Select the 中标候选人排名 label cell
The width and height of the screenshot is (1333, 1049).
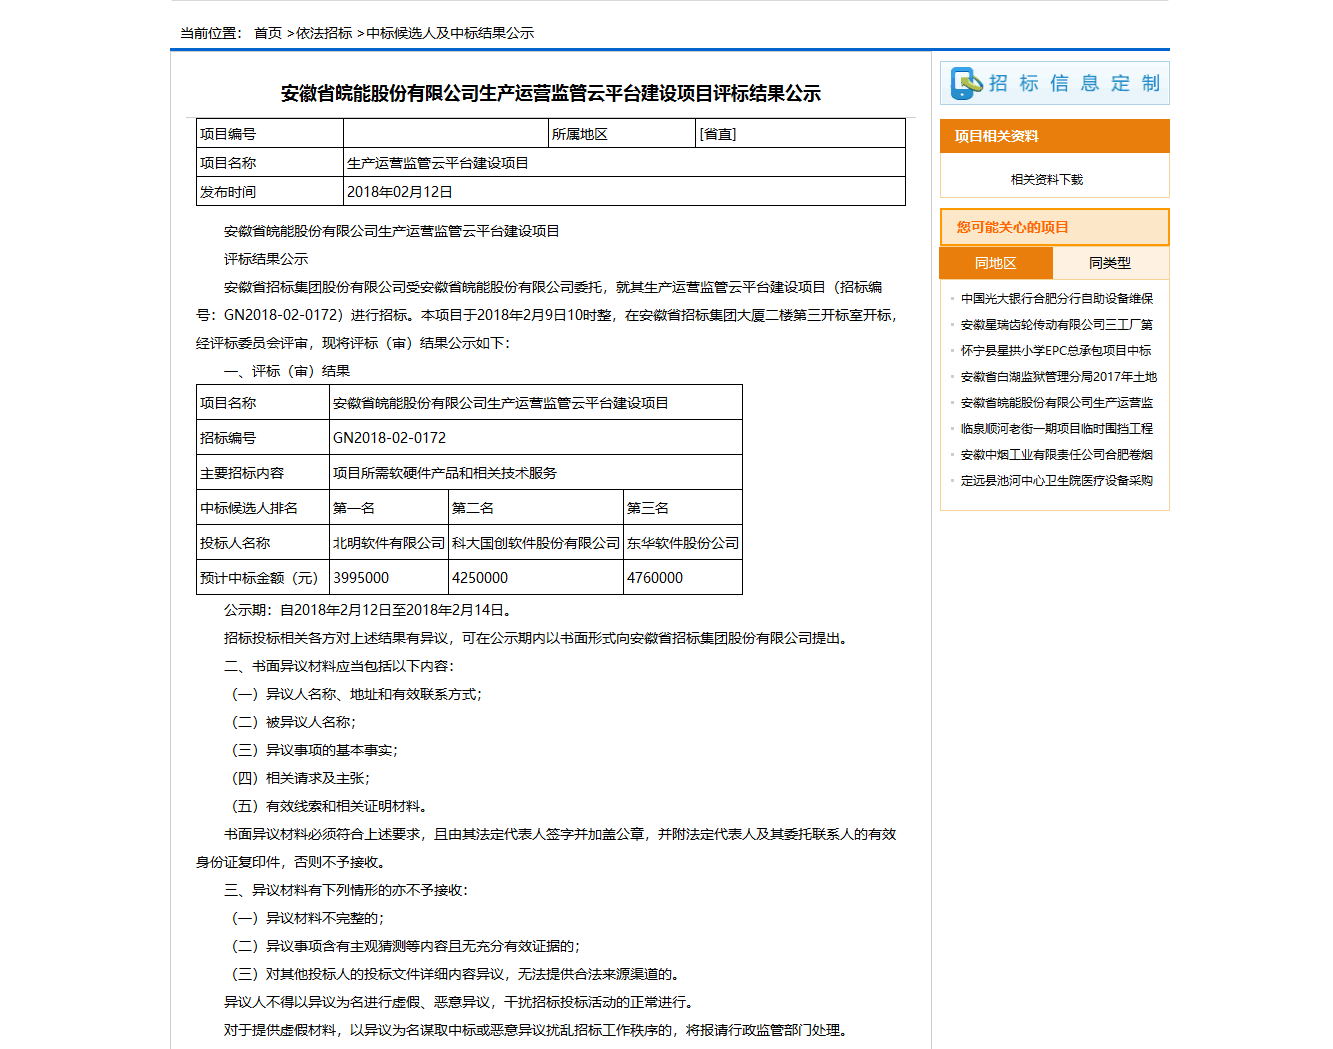pyautogui.click(x=263, y=508)
